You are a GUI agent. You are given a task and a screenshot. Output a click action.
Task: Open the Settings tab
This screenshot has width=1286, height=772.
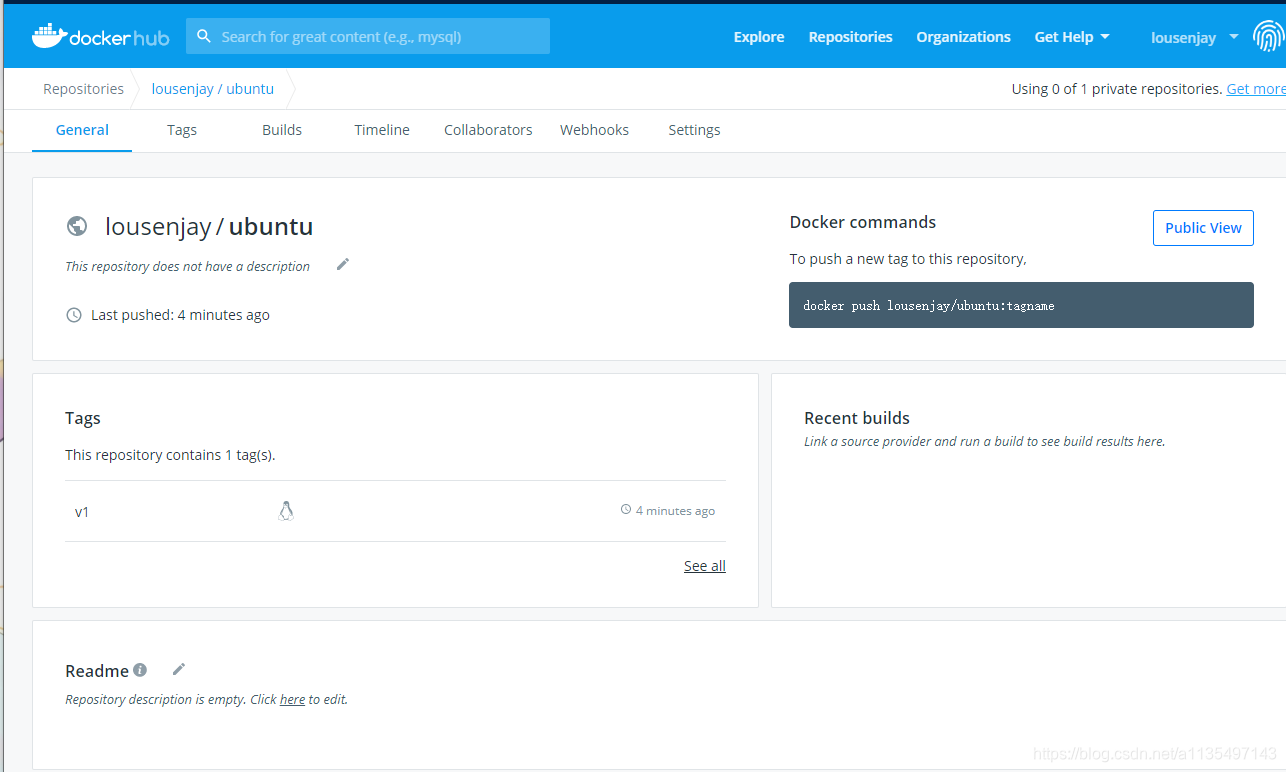point(694,130)
